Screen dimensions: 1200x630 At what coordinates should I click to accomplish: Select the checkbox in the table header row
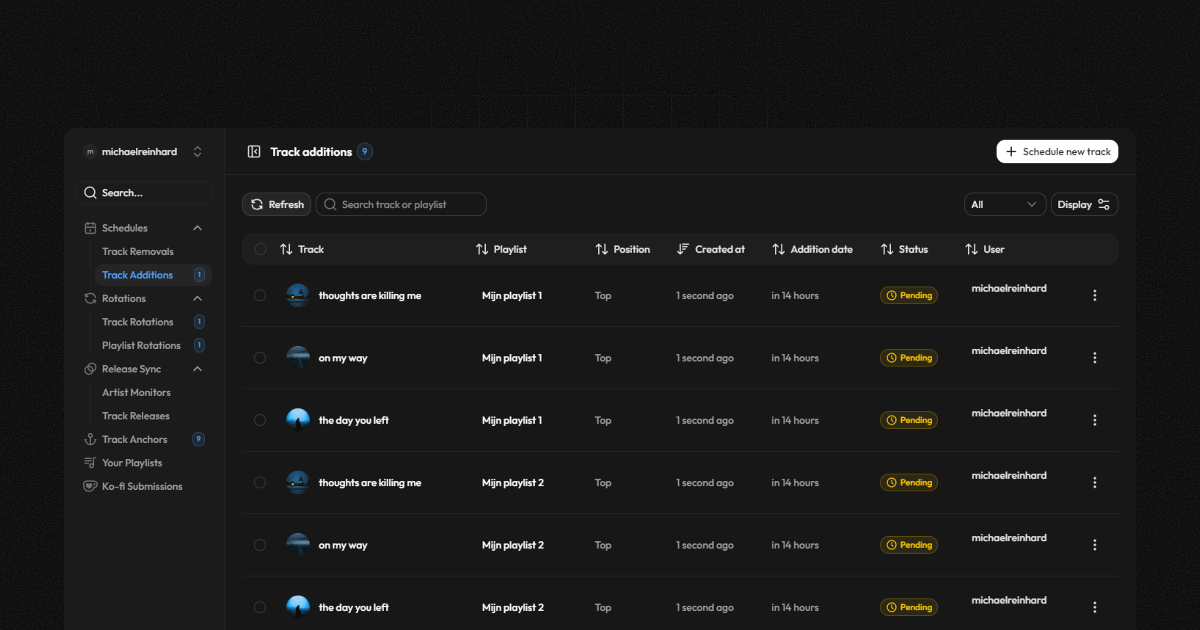tap(260, 249)
